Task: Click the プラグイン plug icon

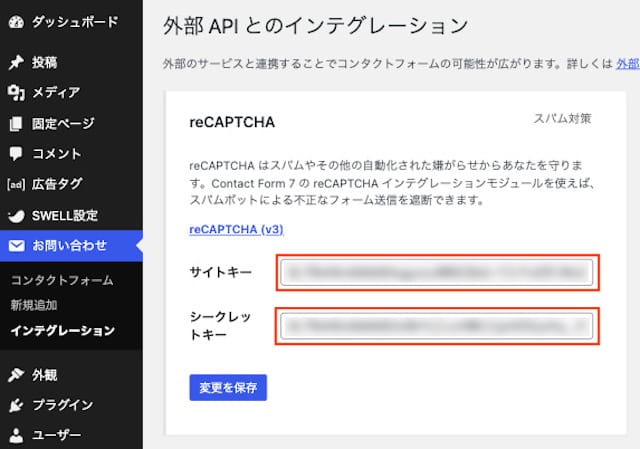Action: pos(16,405)
